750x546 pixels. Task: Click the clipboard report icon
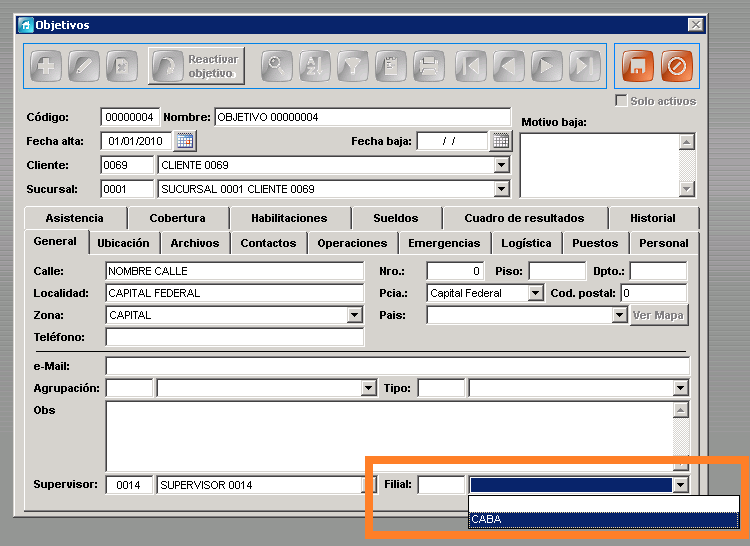[391, 66]
